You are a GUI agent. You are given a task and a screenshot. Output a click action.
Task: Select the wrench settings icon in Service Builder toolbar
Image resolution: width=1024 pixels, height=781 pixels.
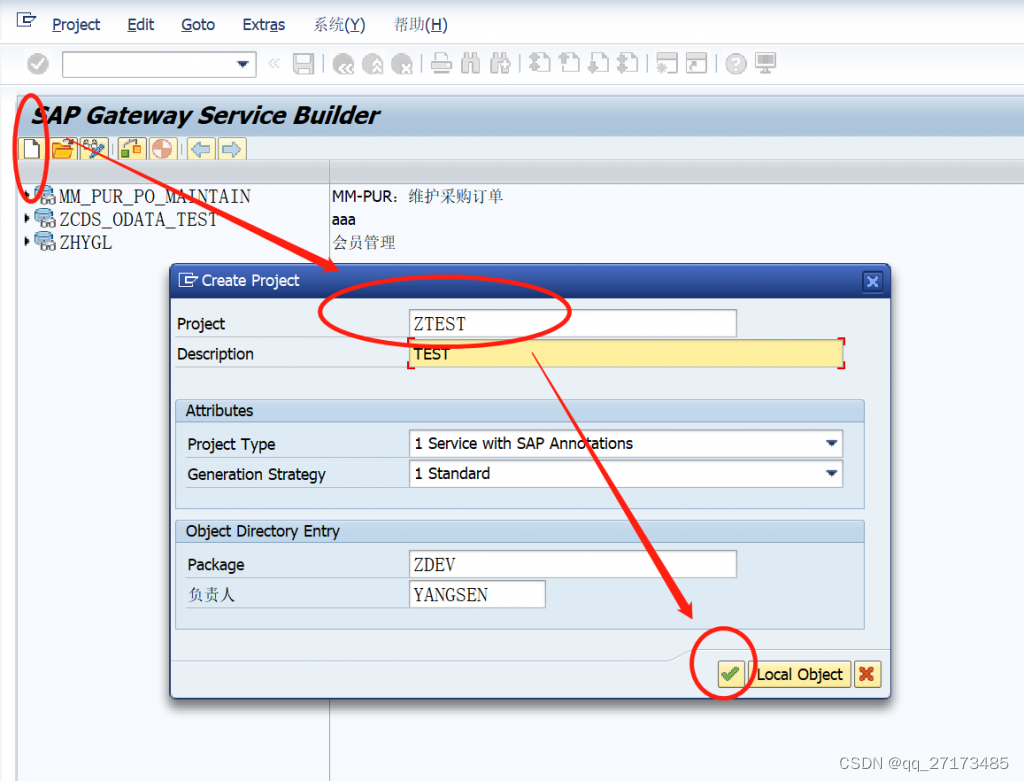tap(95, 149)
